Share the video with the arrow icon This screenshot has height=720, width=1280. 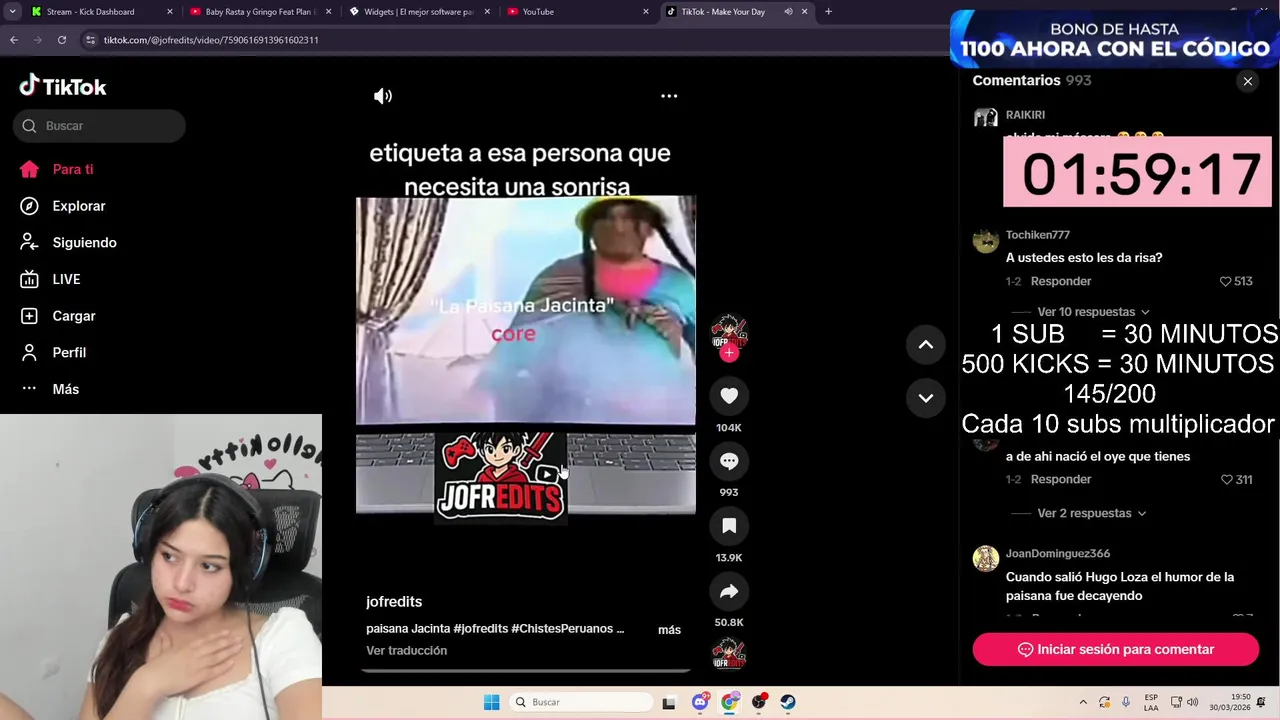[x=729, y=591]
